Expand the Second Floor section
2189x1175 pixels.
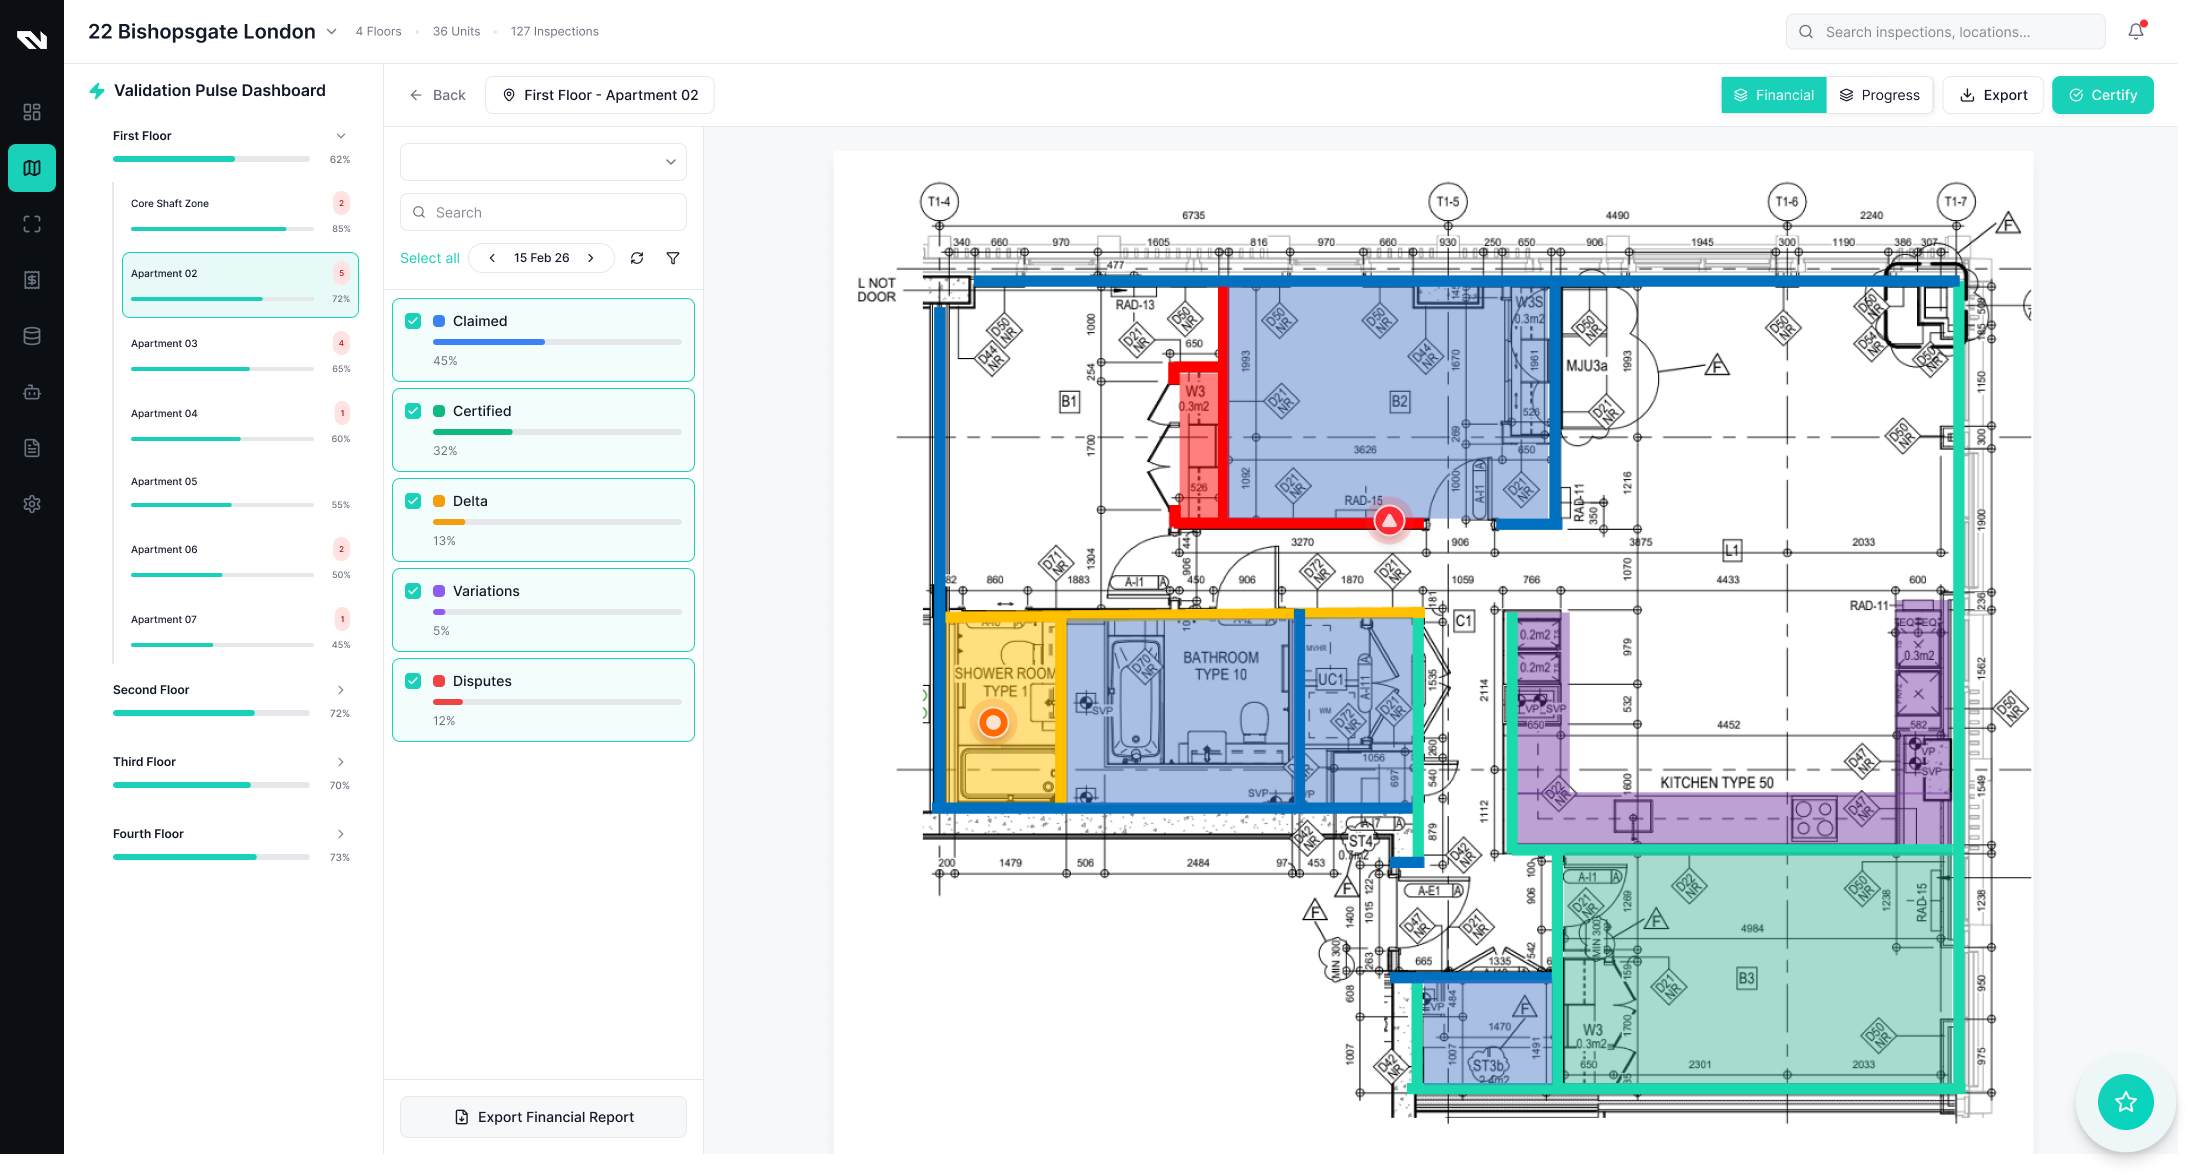tap(341, 690)
